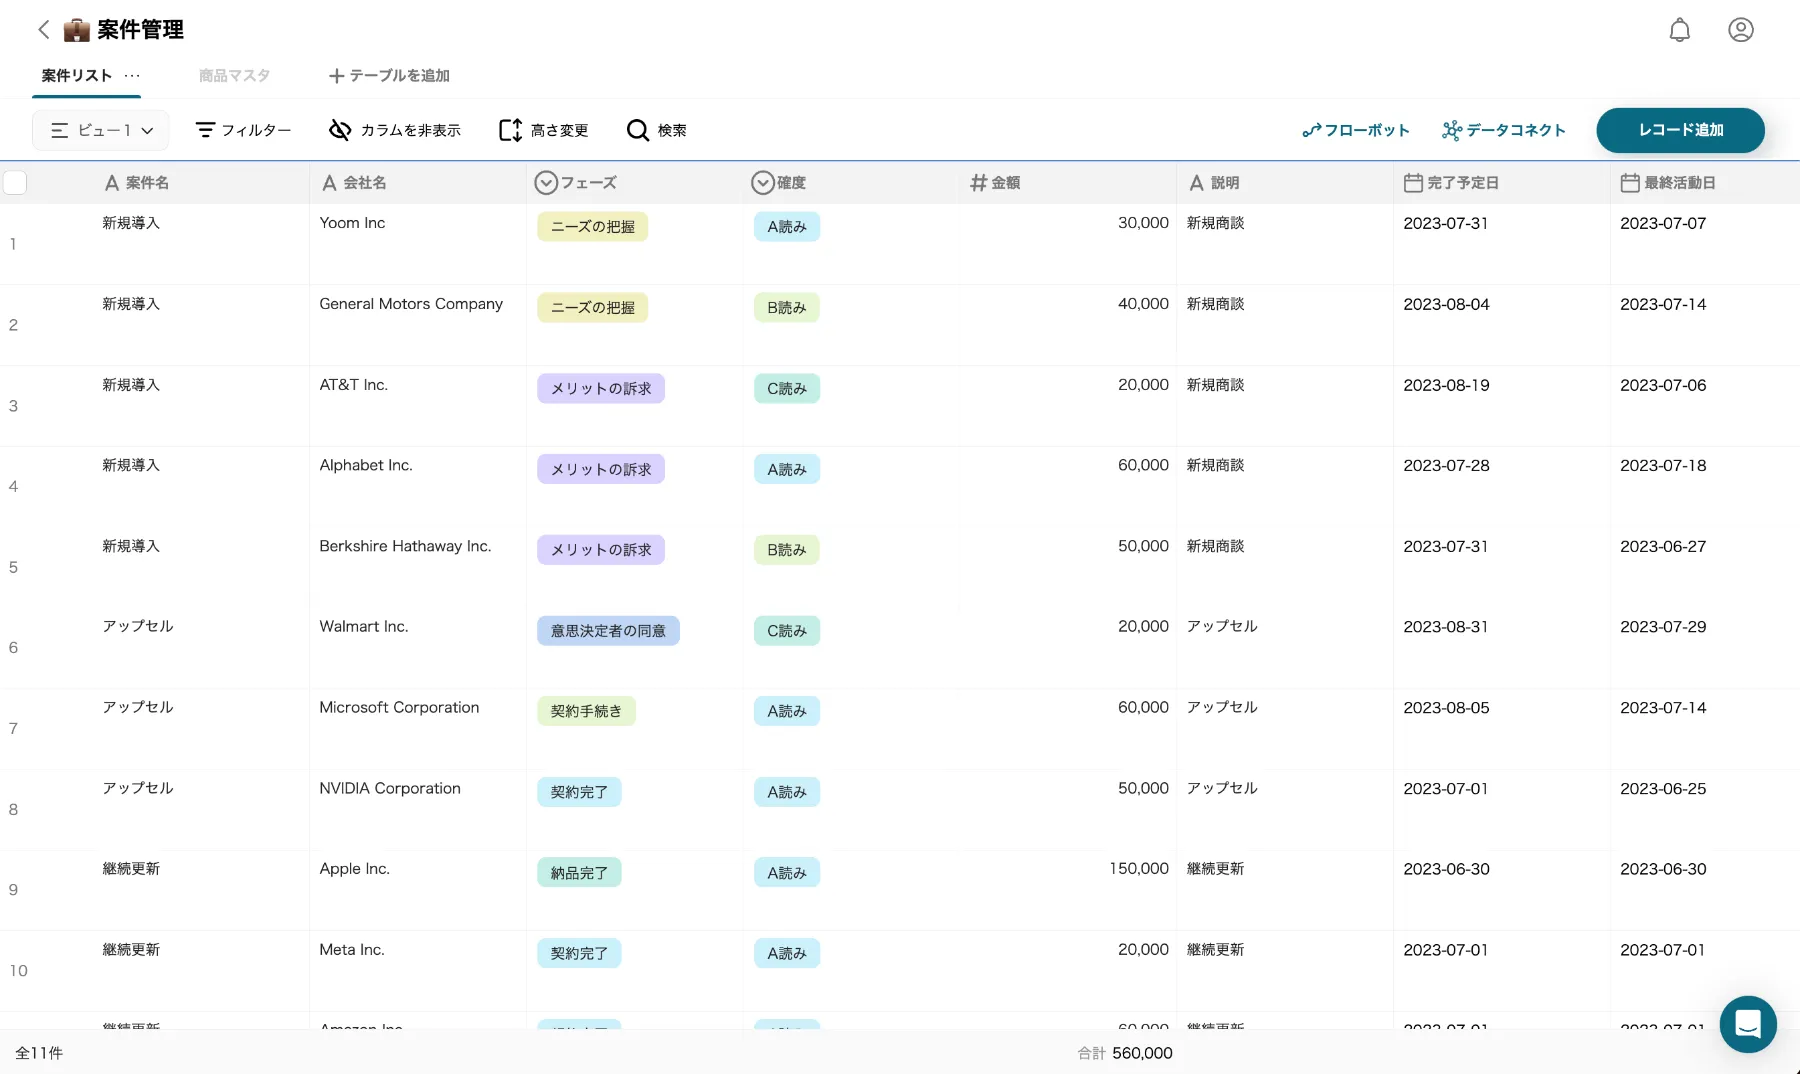Screen dimensions: 1800x1074
Task: Open the フィルター filter tool
Action: click(x=243, y=130)
